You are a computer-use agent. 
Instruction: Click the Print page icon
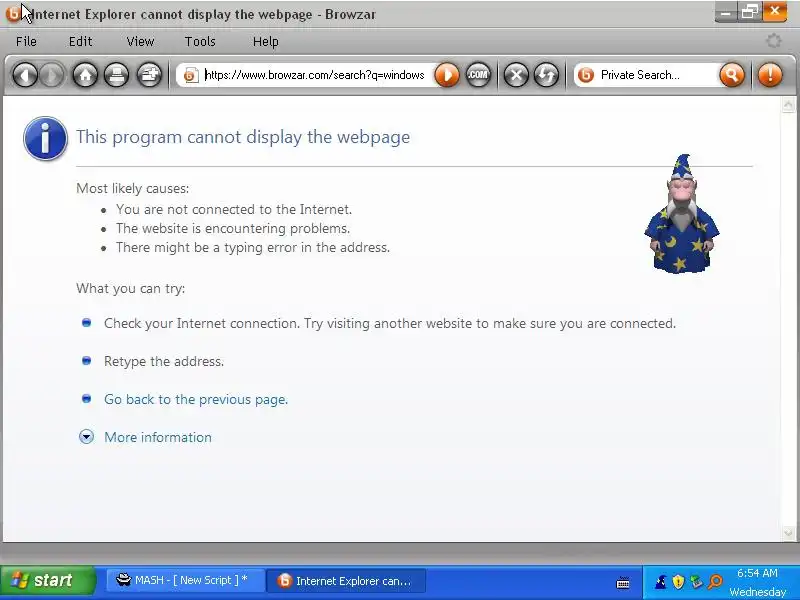click(117, 76)
